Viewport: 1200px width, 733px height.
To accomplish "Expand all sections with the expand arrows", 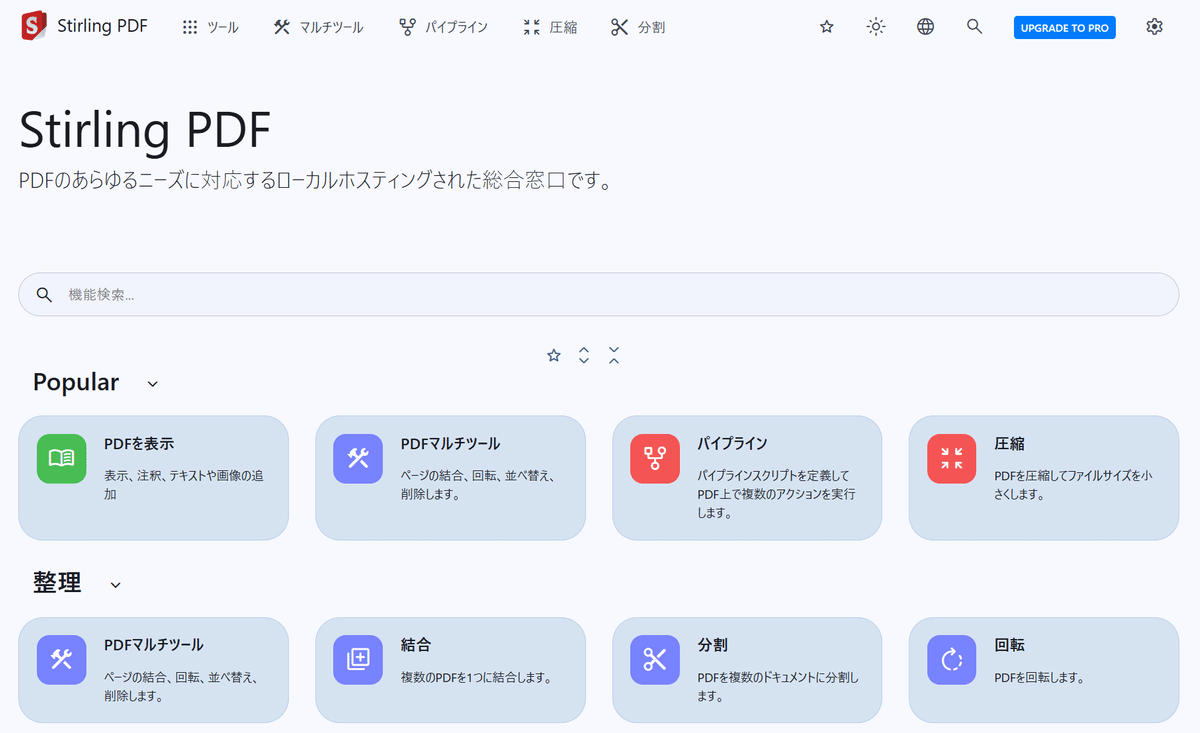I will coord(584,355).
